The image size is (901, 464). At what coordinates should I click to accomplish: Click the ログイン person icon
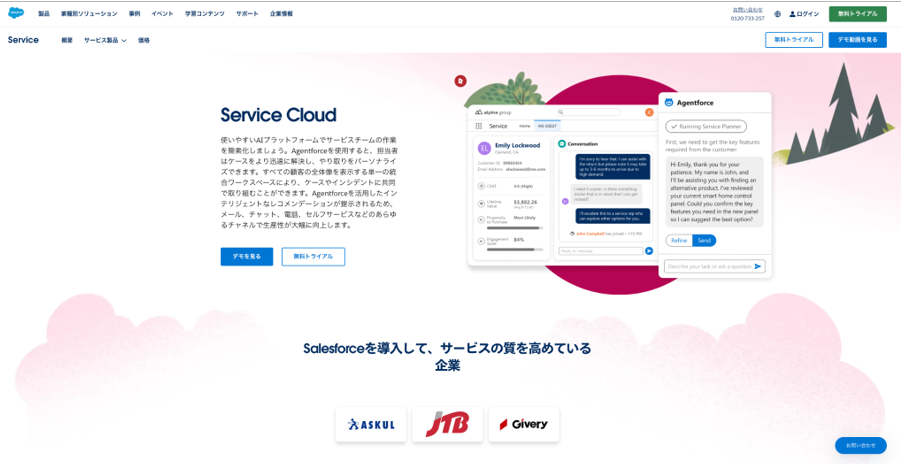click(x=793, y=14)
